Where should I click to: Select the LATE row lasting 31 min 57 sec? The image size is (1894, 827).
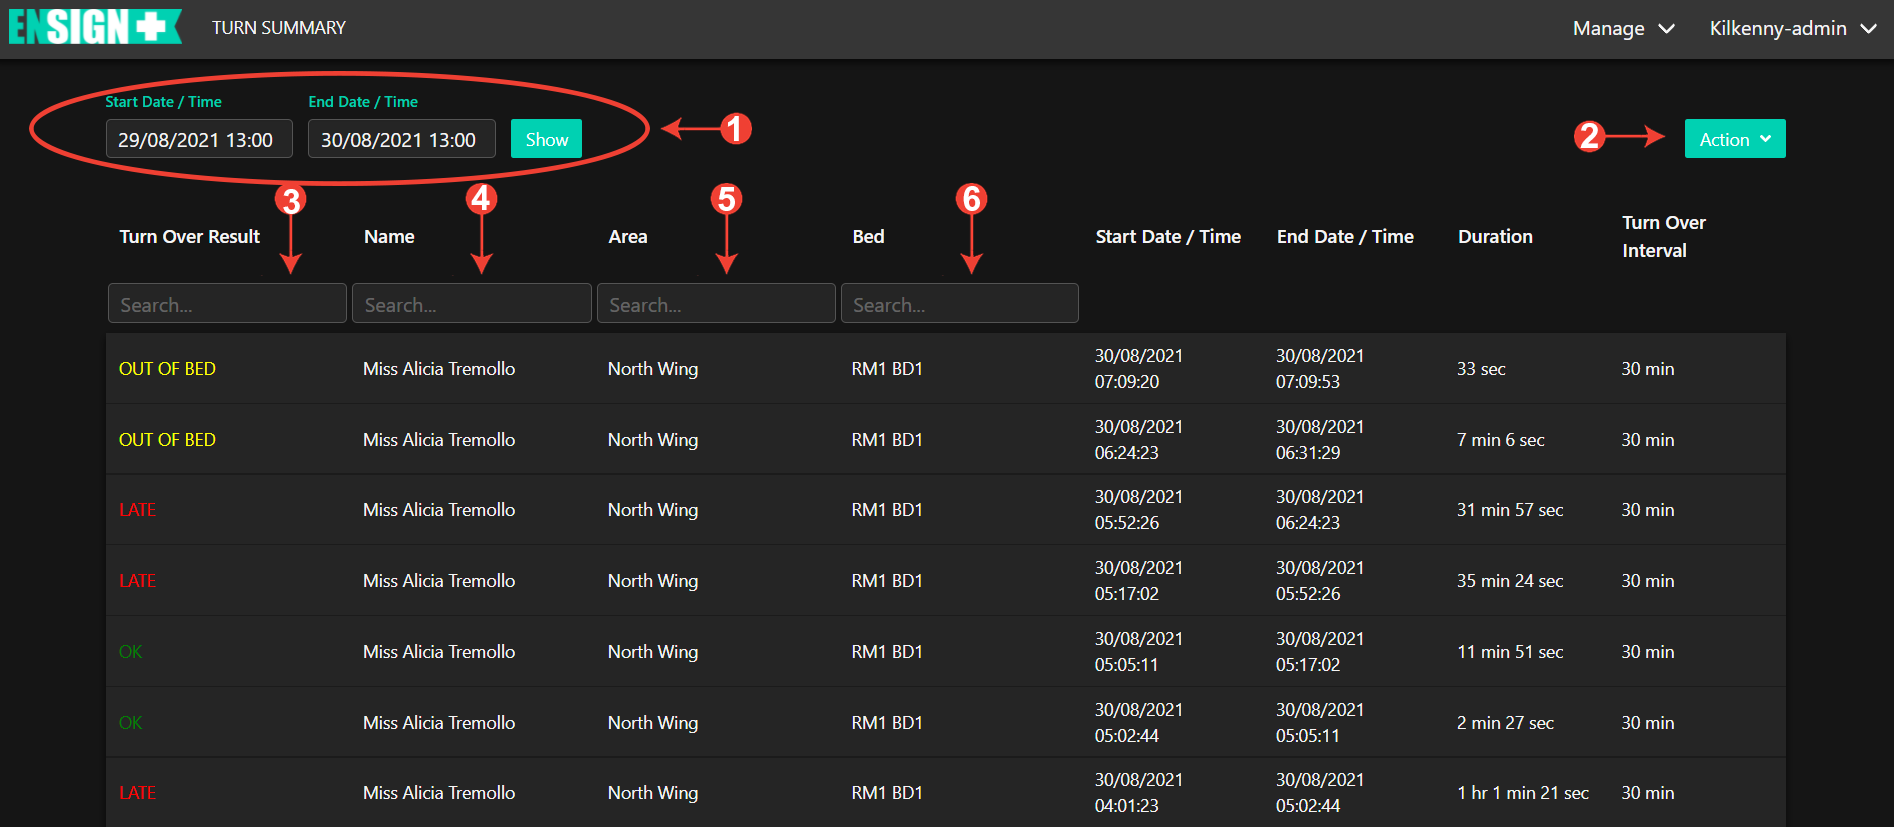(x=945, y=510)
